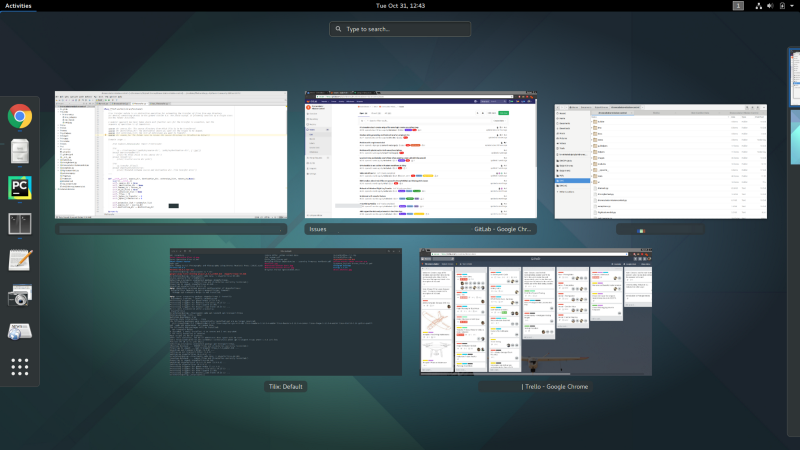Open the Files cabinet icon in dock
This screenshot has height=450, width=800.
(20, 152)
